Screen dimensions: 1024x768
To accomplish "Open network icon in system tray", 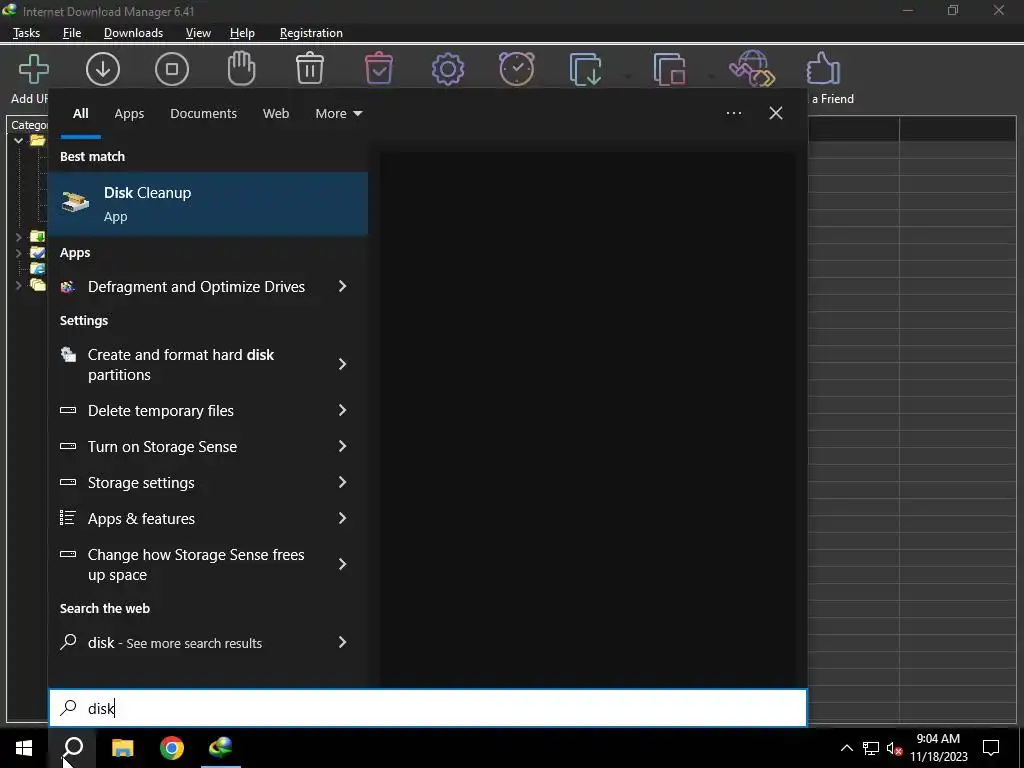I will click(871, 748).
